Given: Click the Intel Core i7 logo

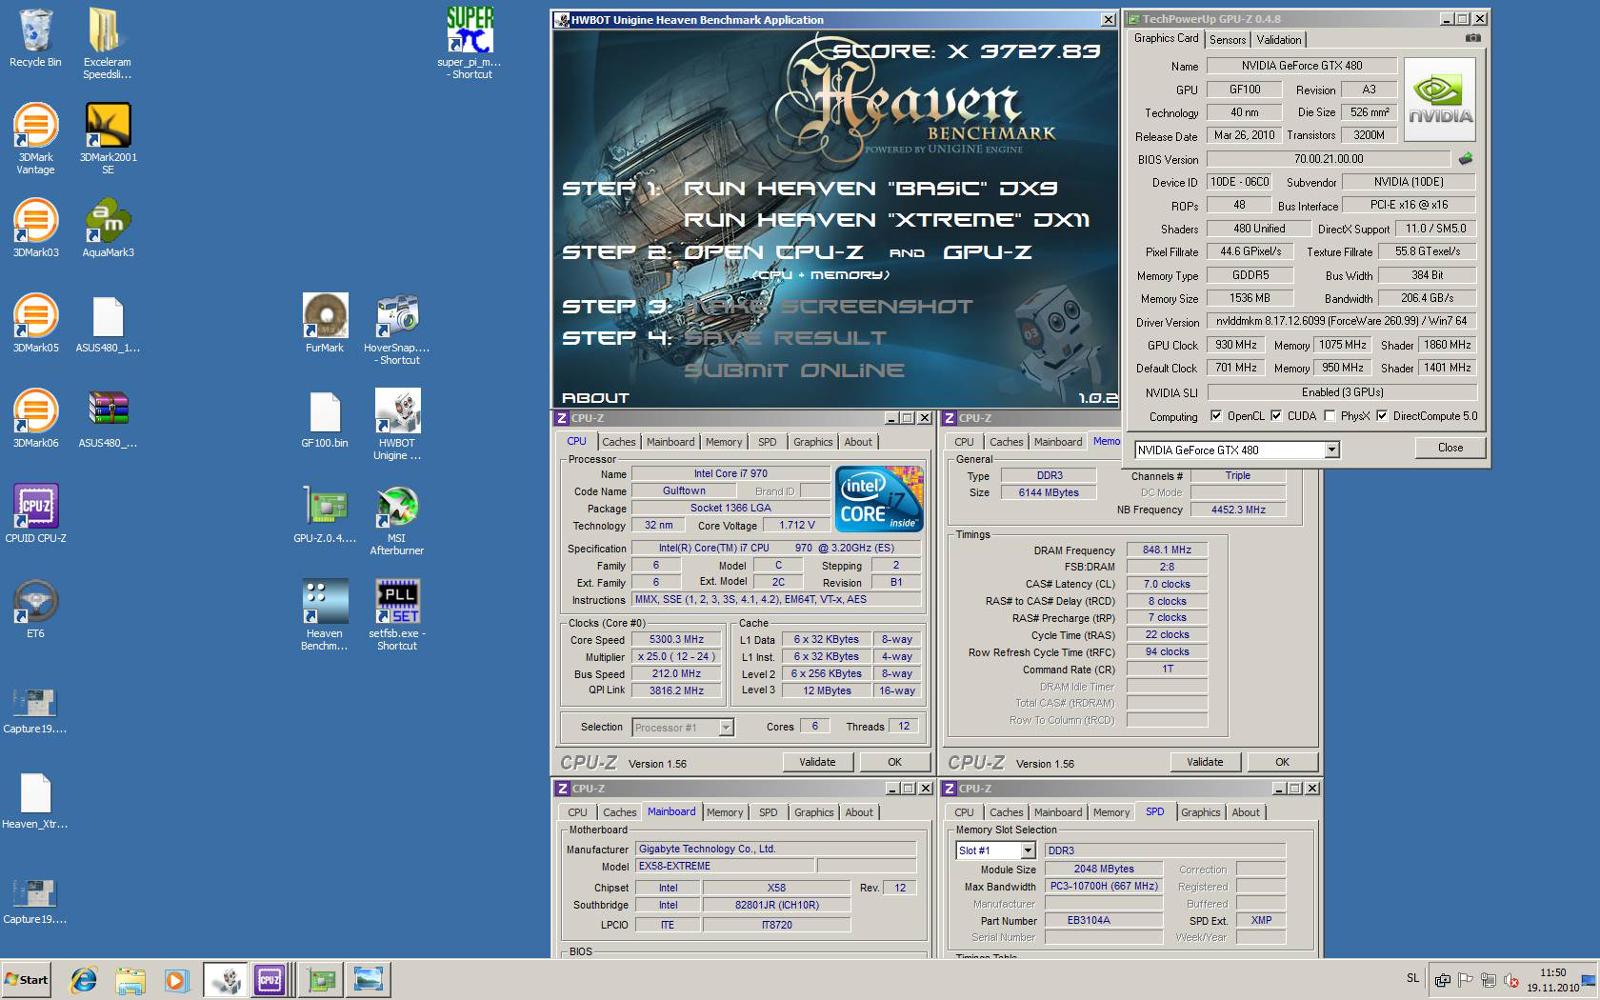Looking at the screenshot, I should click(879, 498).
